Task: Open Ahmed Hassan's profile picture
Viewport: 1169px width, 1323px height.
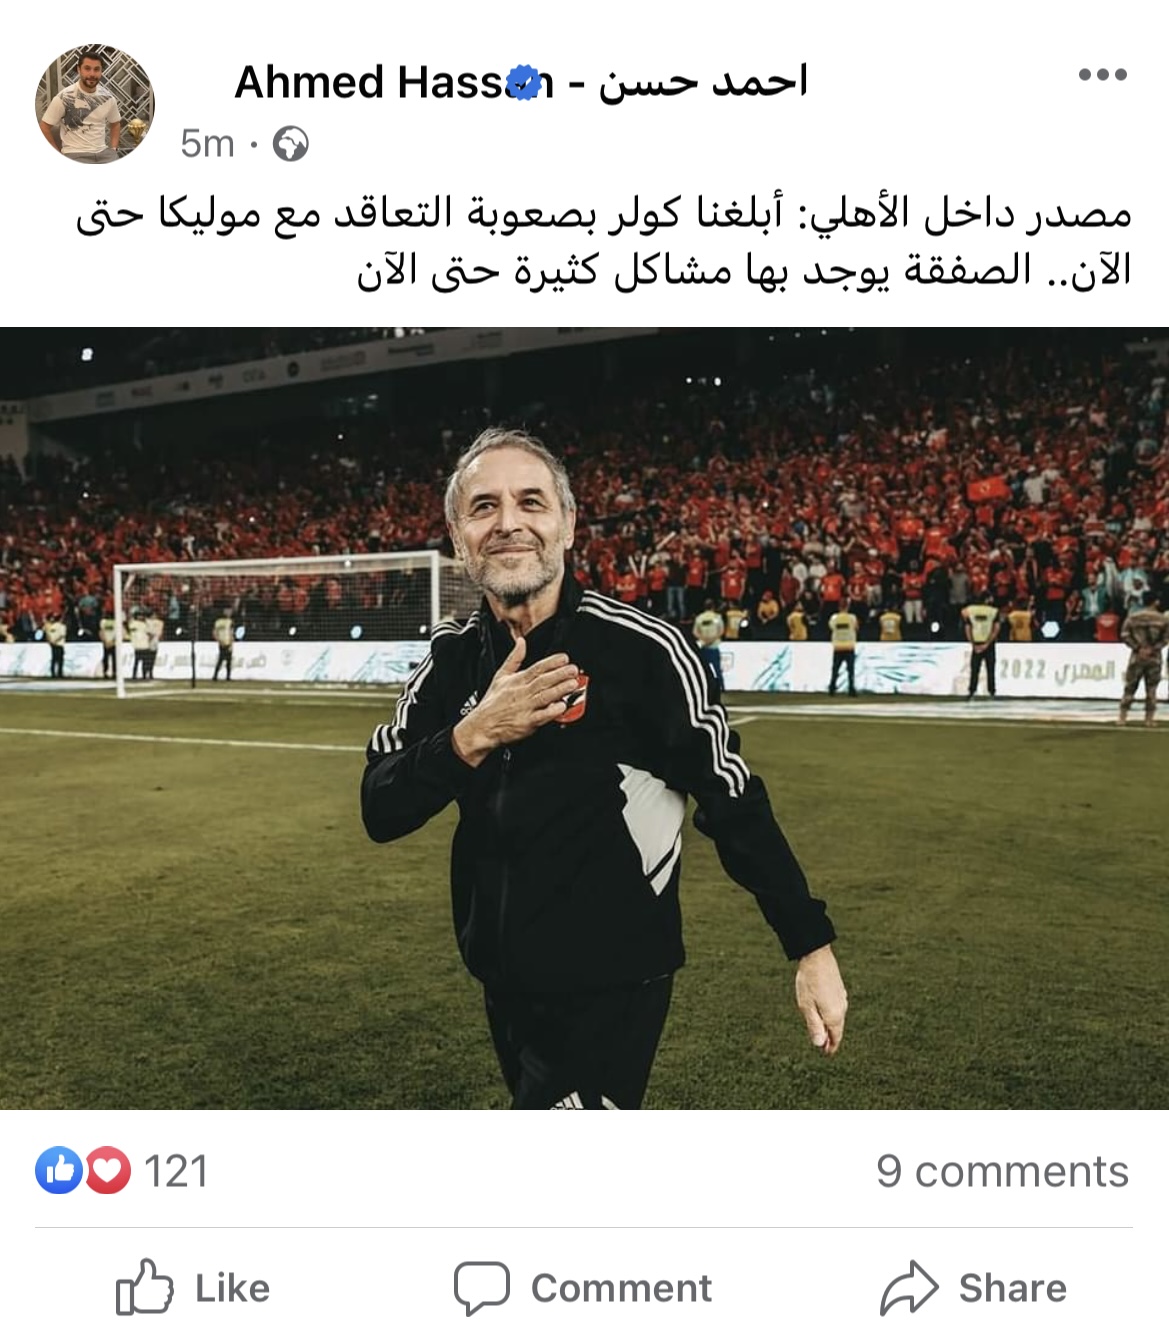Action: [95, 104]
